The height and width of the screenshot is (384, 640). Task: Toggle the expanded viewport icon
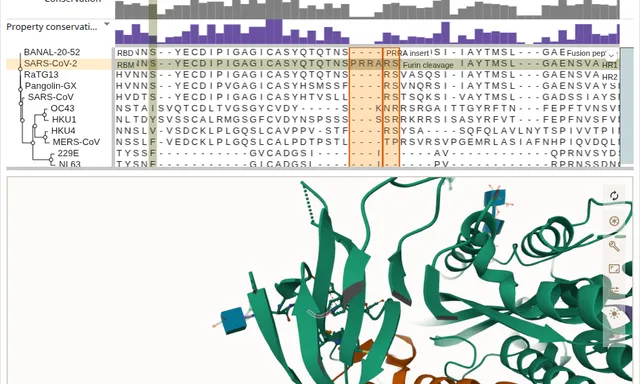614,269
